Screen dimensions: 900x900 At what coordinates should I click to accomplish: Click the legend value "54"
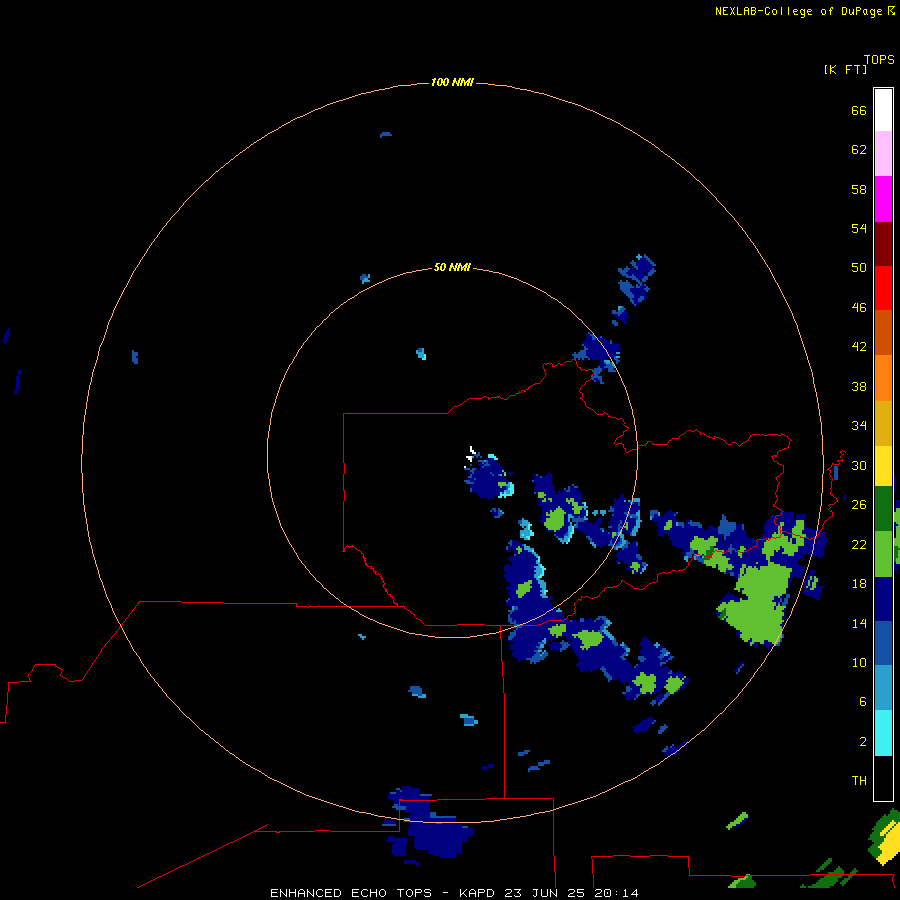click(x=859, y=228)
